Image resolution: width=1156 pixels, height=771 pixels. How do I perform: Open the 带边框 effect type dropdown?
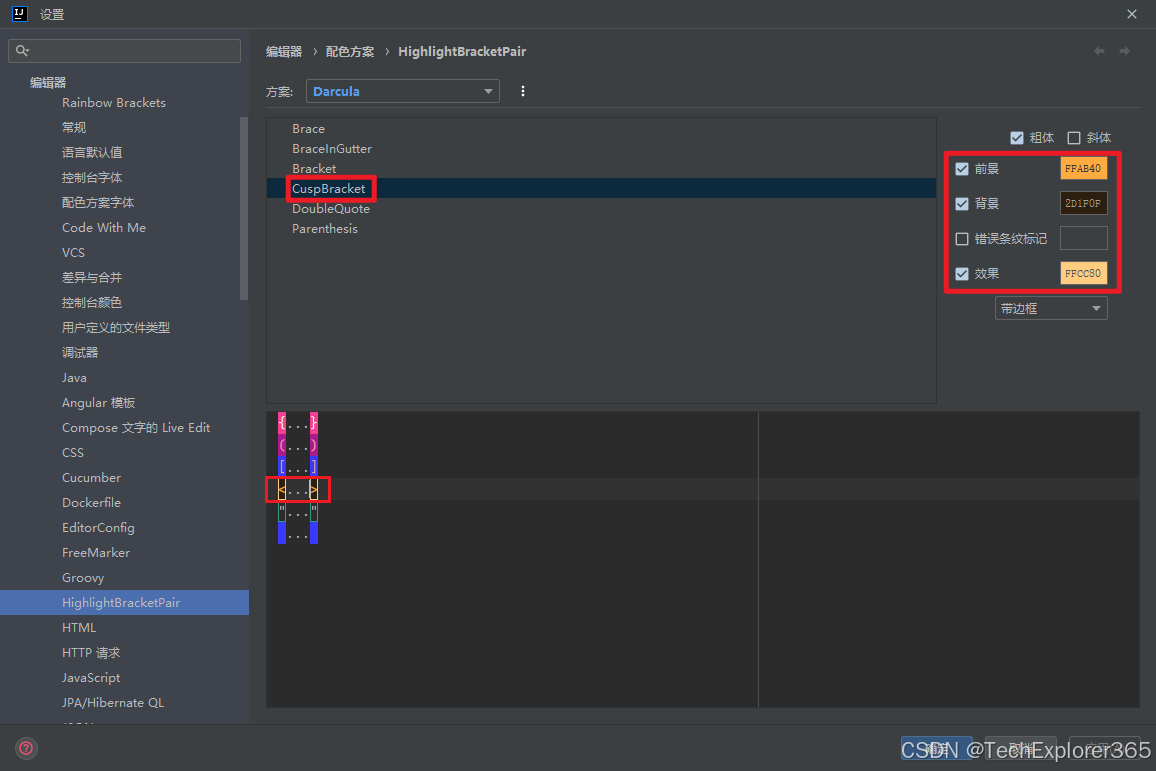(1051, 308)
